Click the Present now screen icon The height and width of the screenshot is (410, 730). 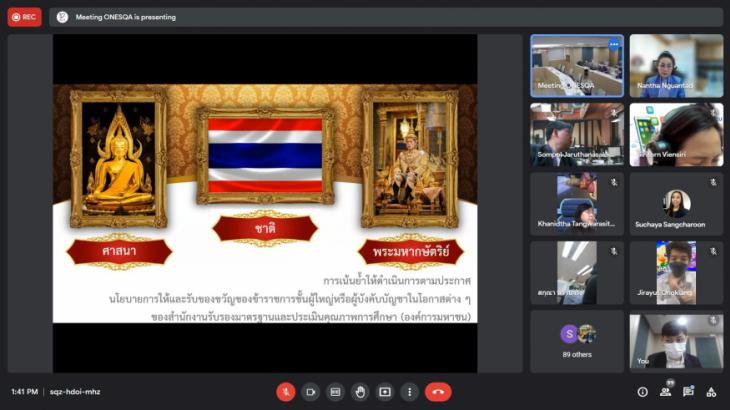pos(385,392)
